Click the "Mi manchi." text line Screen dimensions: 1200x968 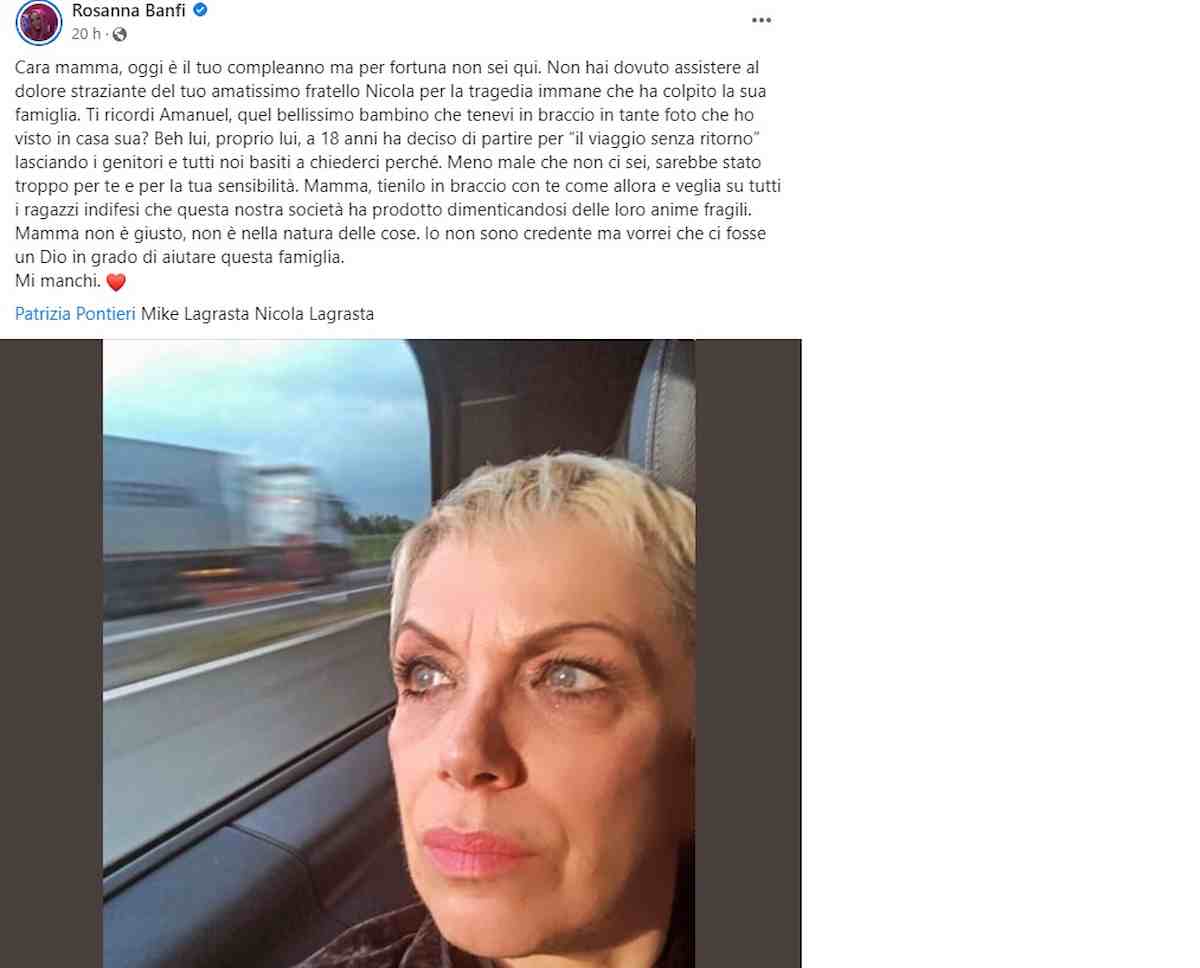point(58,283)
